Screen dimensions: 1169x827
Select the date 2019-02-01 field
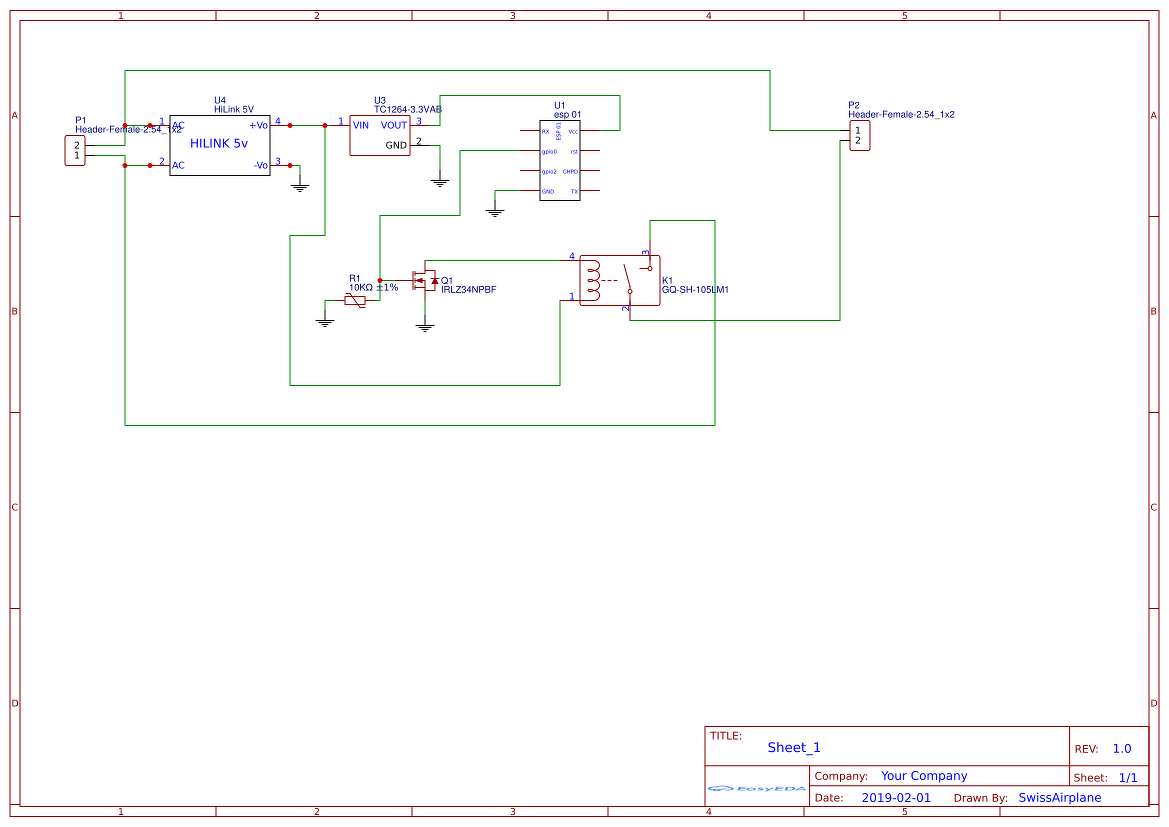(896, 798)
